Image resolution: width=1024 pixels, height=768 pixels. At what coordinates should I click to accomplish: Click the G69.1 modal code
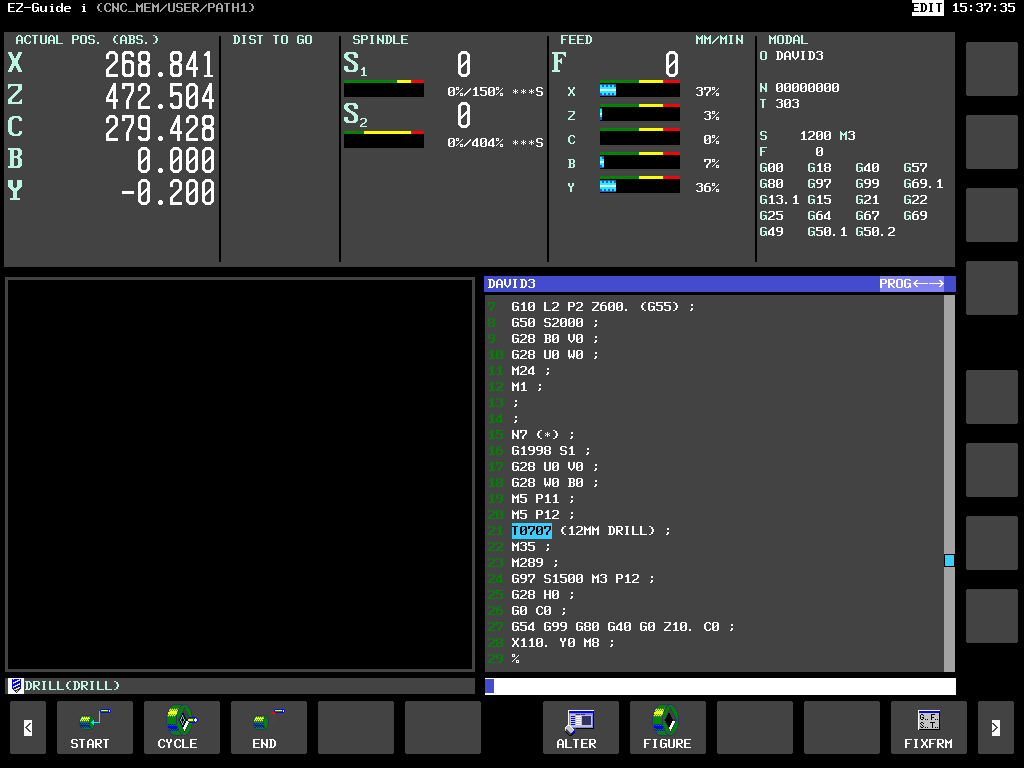coord(923,184)
